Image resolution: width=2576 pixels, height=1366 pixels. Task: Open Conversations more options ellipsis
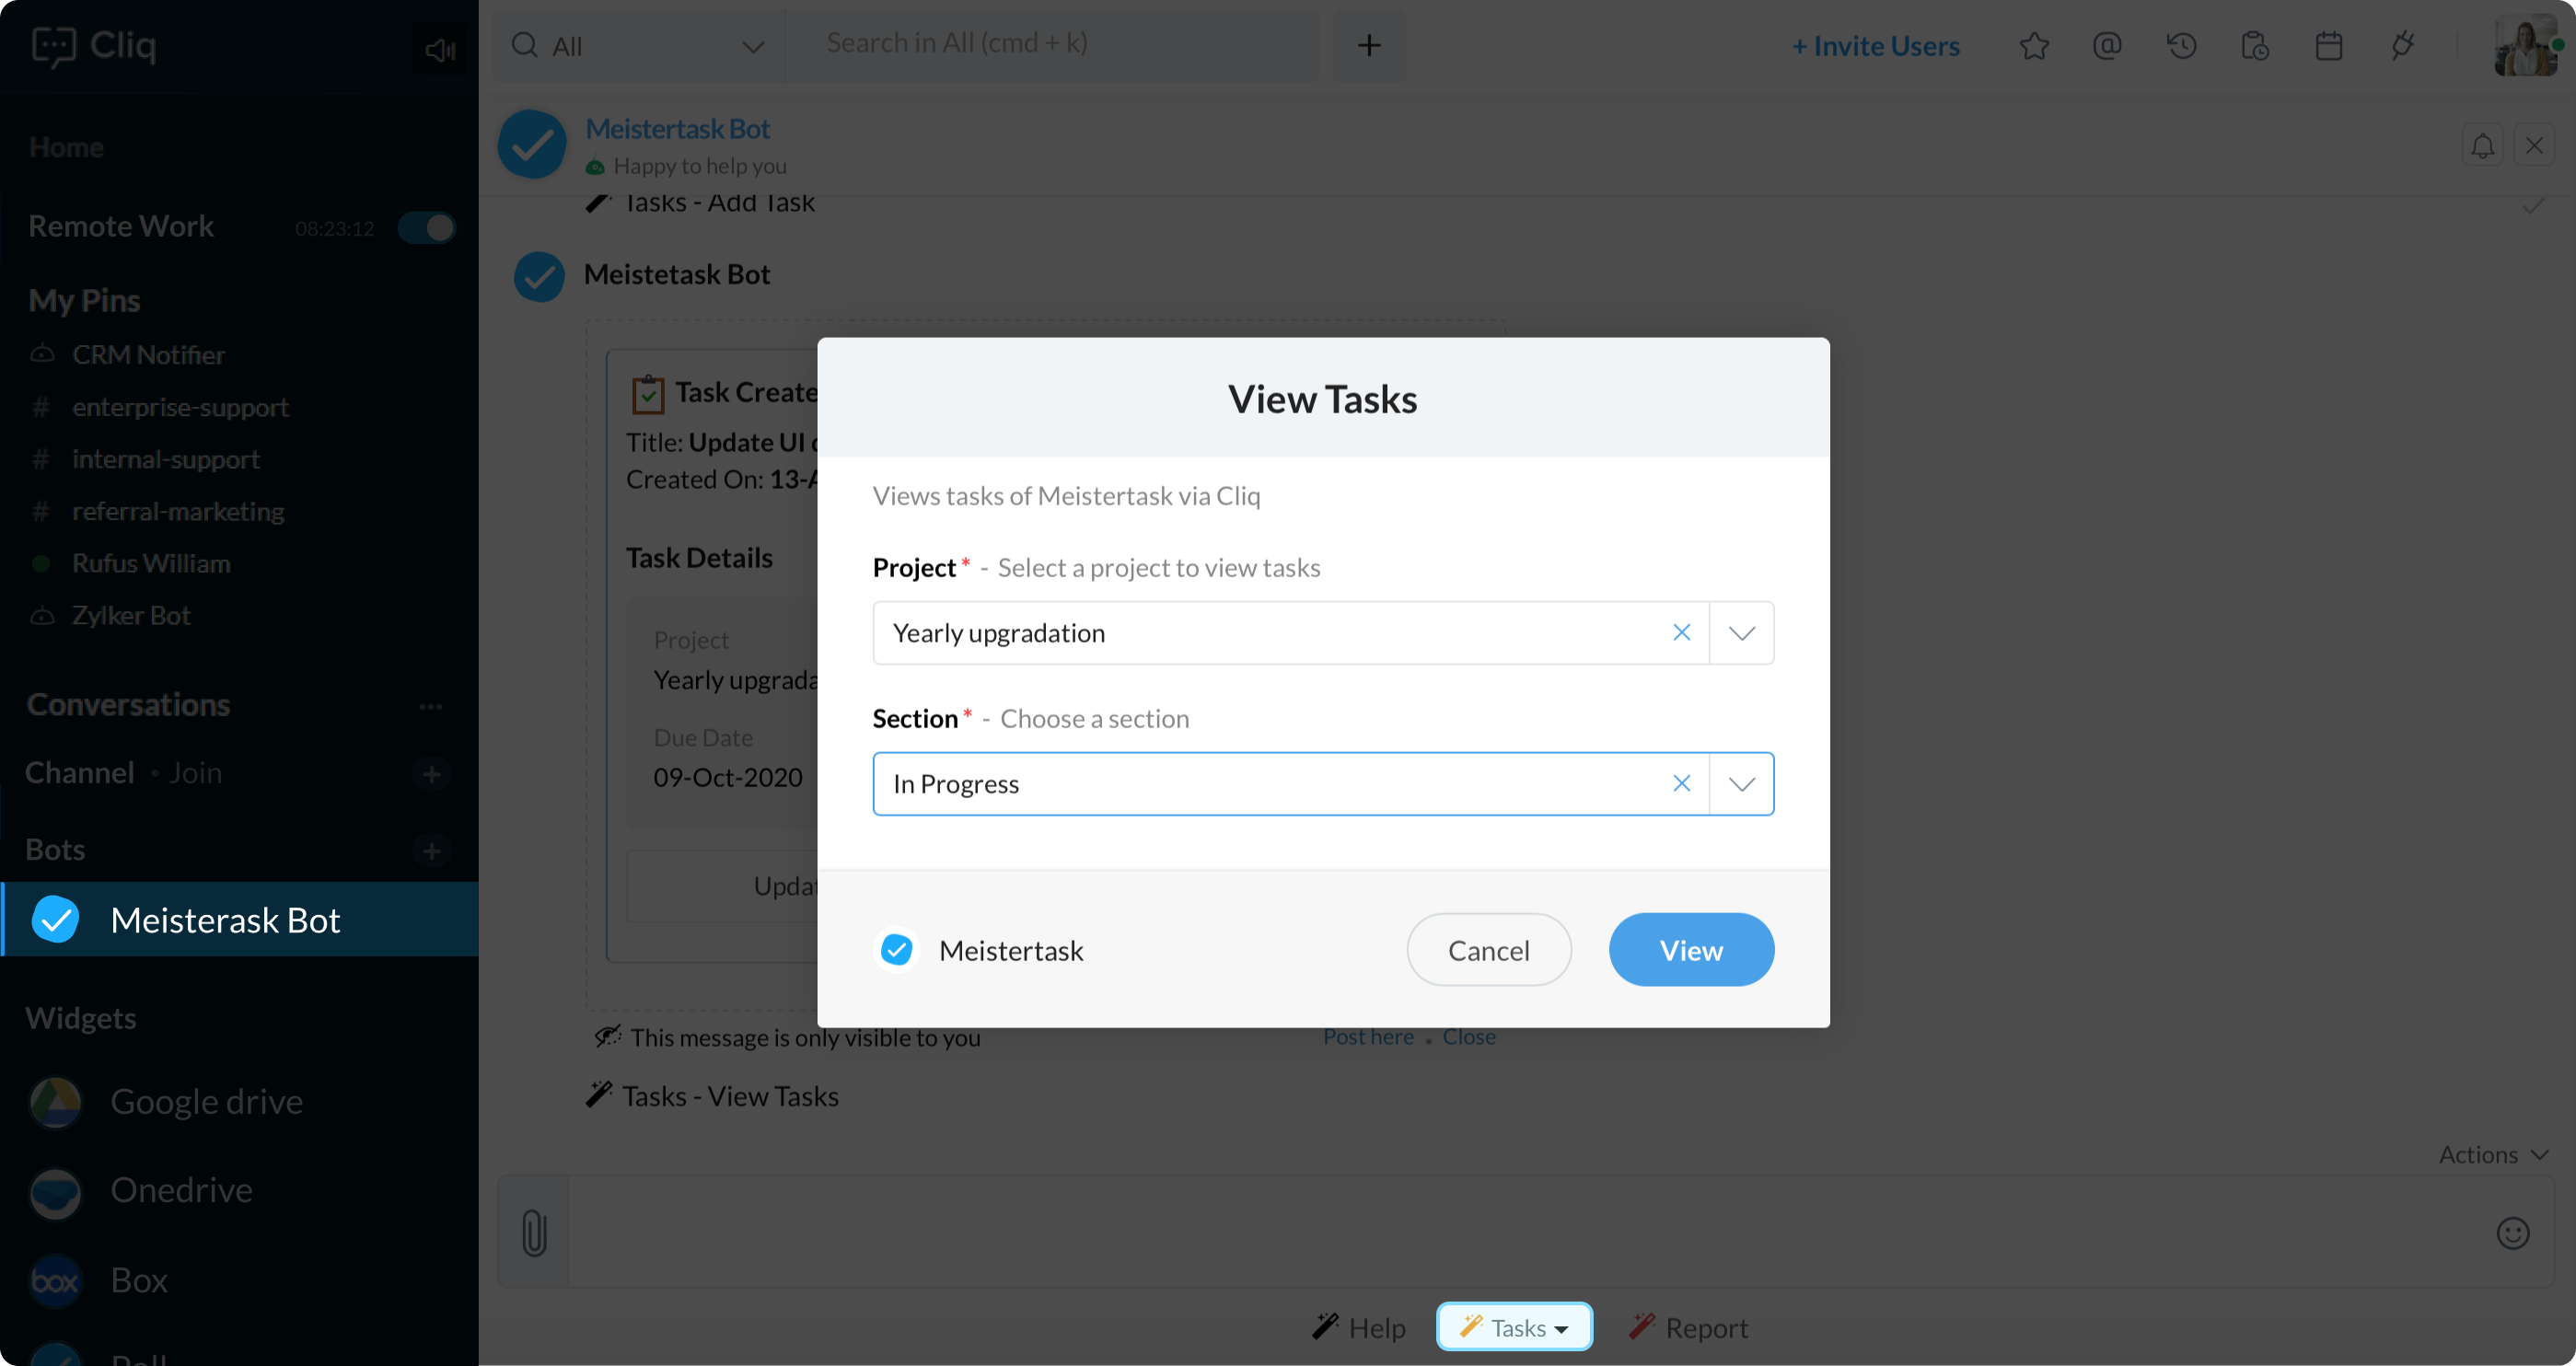point(431,706)
